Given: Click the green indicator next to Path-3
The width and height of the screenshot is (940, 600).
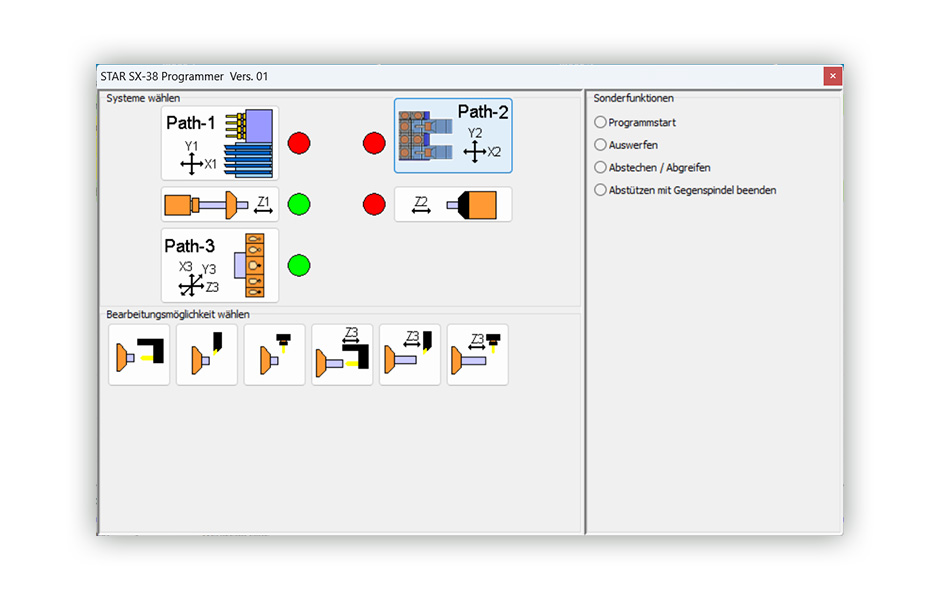Looking at the screenshot, I should pos(299,265).
